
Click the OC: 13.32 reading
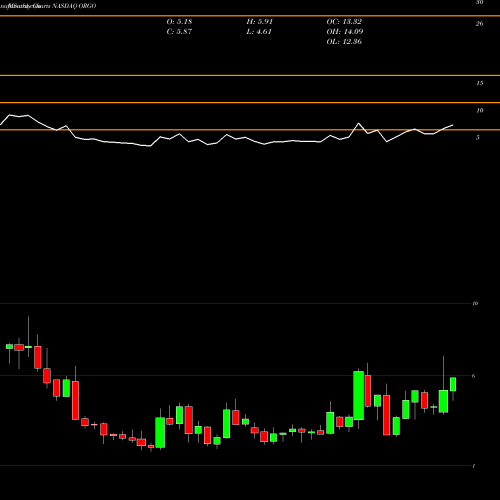click(344, 22)
